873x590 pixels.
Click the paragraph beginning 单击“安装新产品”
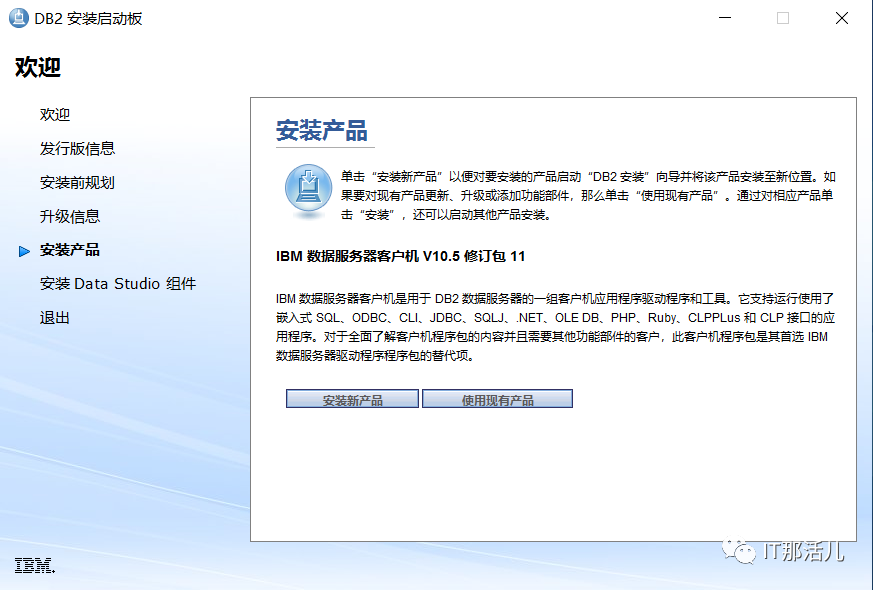(x=588, y=195)
